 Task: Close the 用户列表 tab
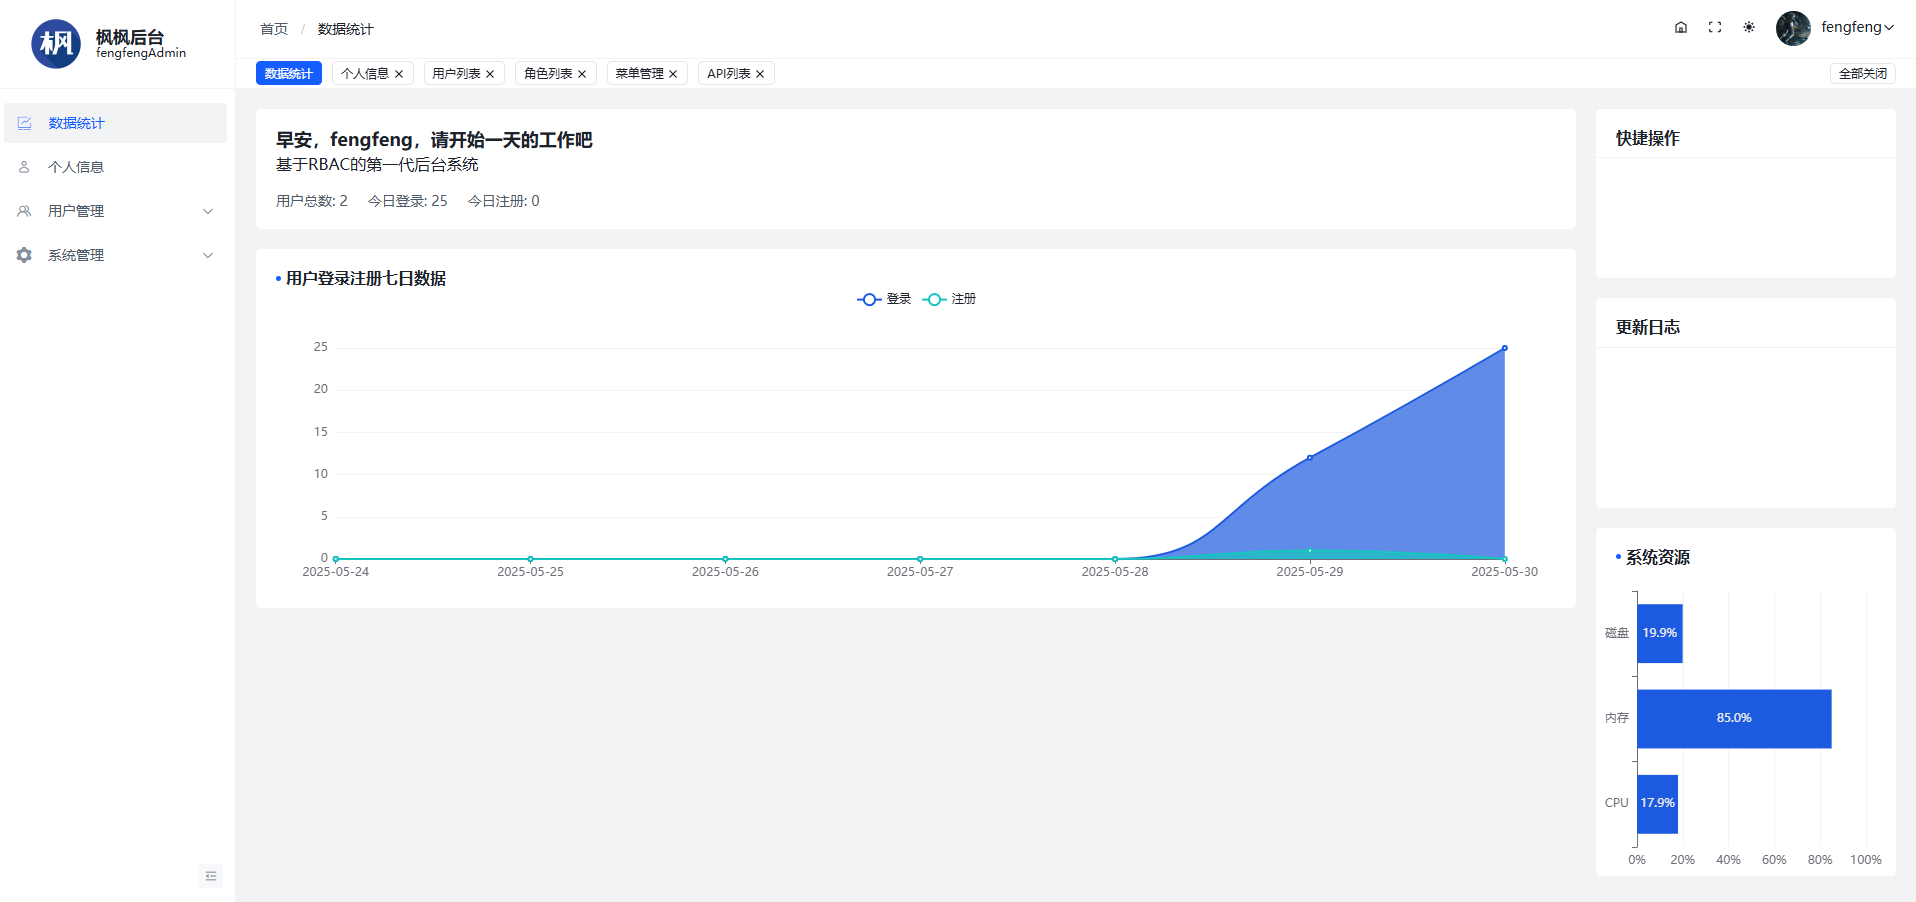click(x=490, y=74)
